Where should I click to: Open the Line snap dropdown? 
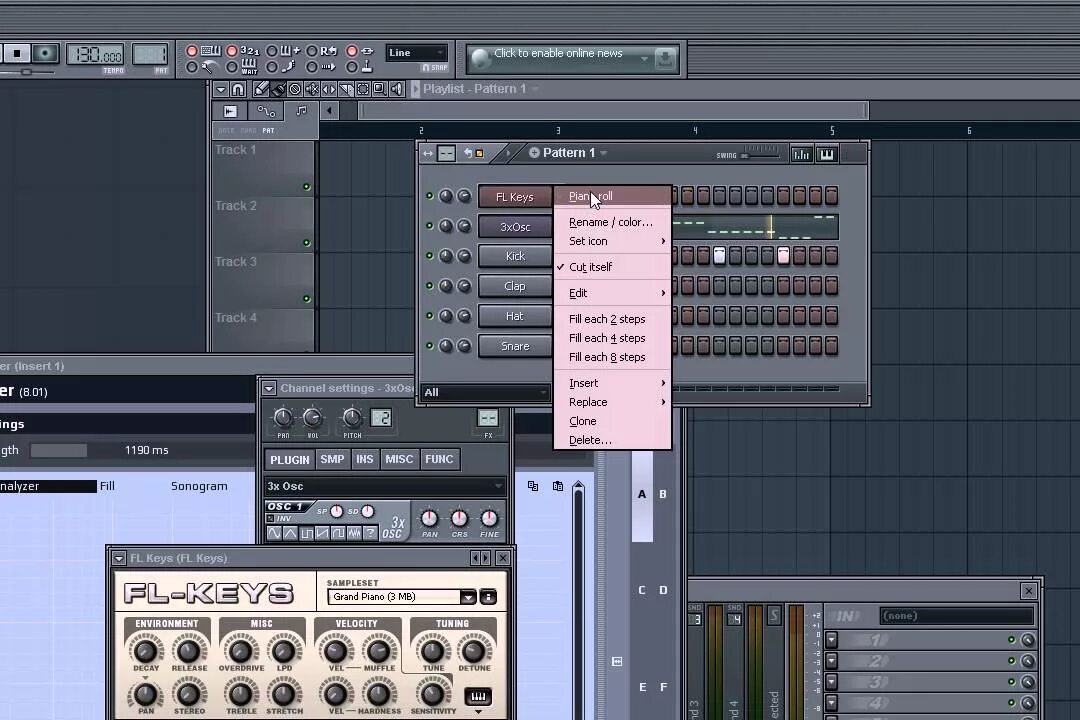[417, 53]
